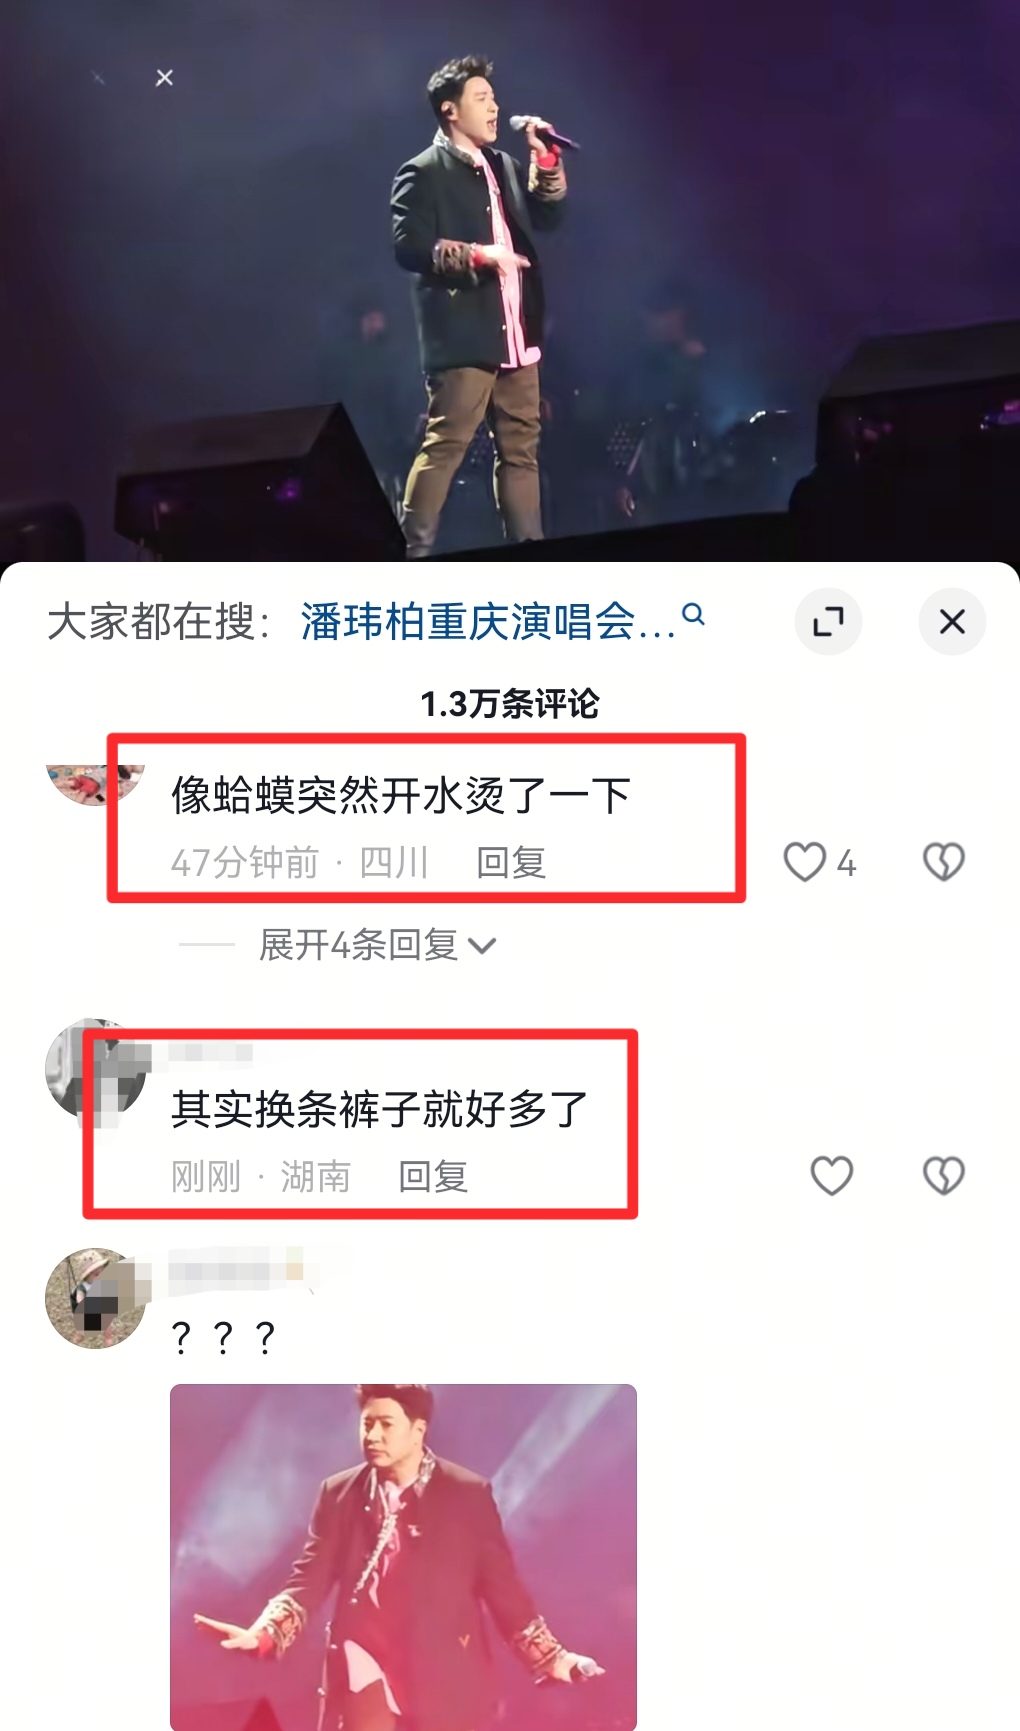Close the comments panel
The image size is (1020, 1731).
(x=952, y=622)
